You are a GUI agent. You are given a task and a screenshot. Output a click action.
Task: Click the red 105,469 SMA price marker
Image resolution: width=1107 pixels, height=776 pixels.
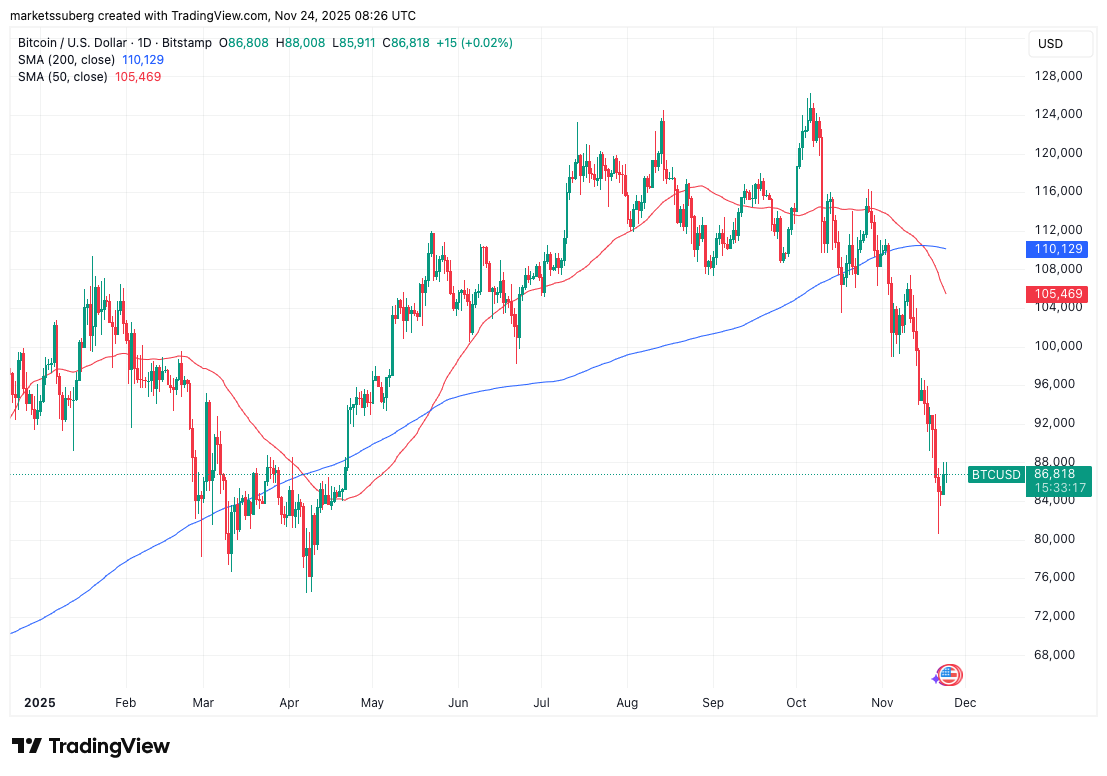[x=1056, y=294]
